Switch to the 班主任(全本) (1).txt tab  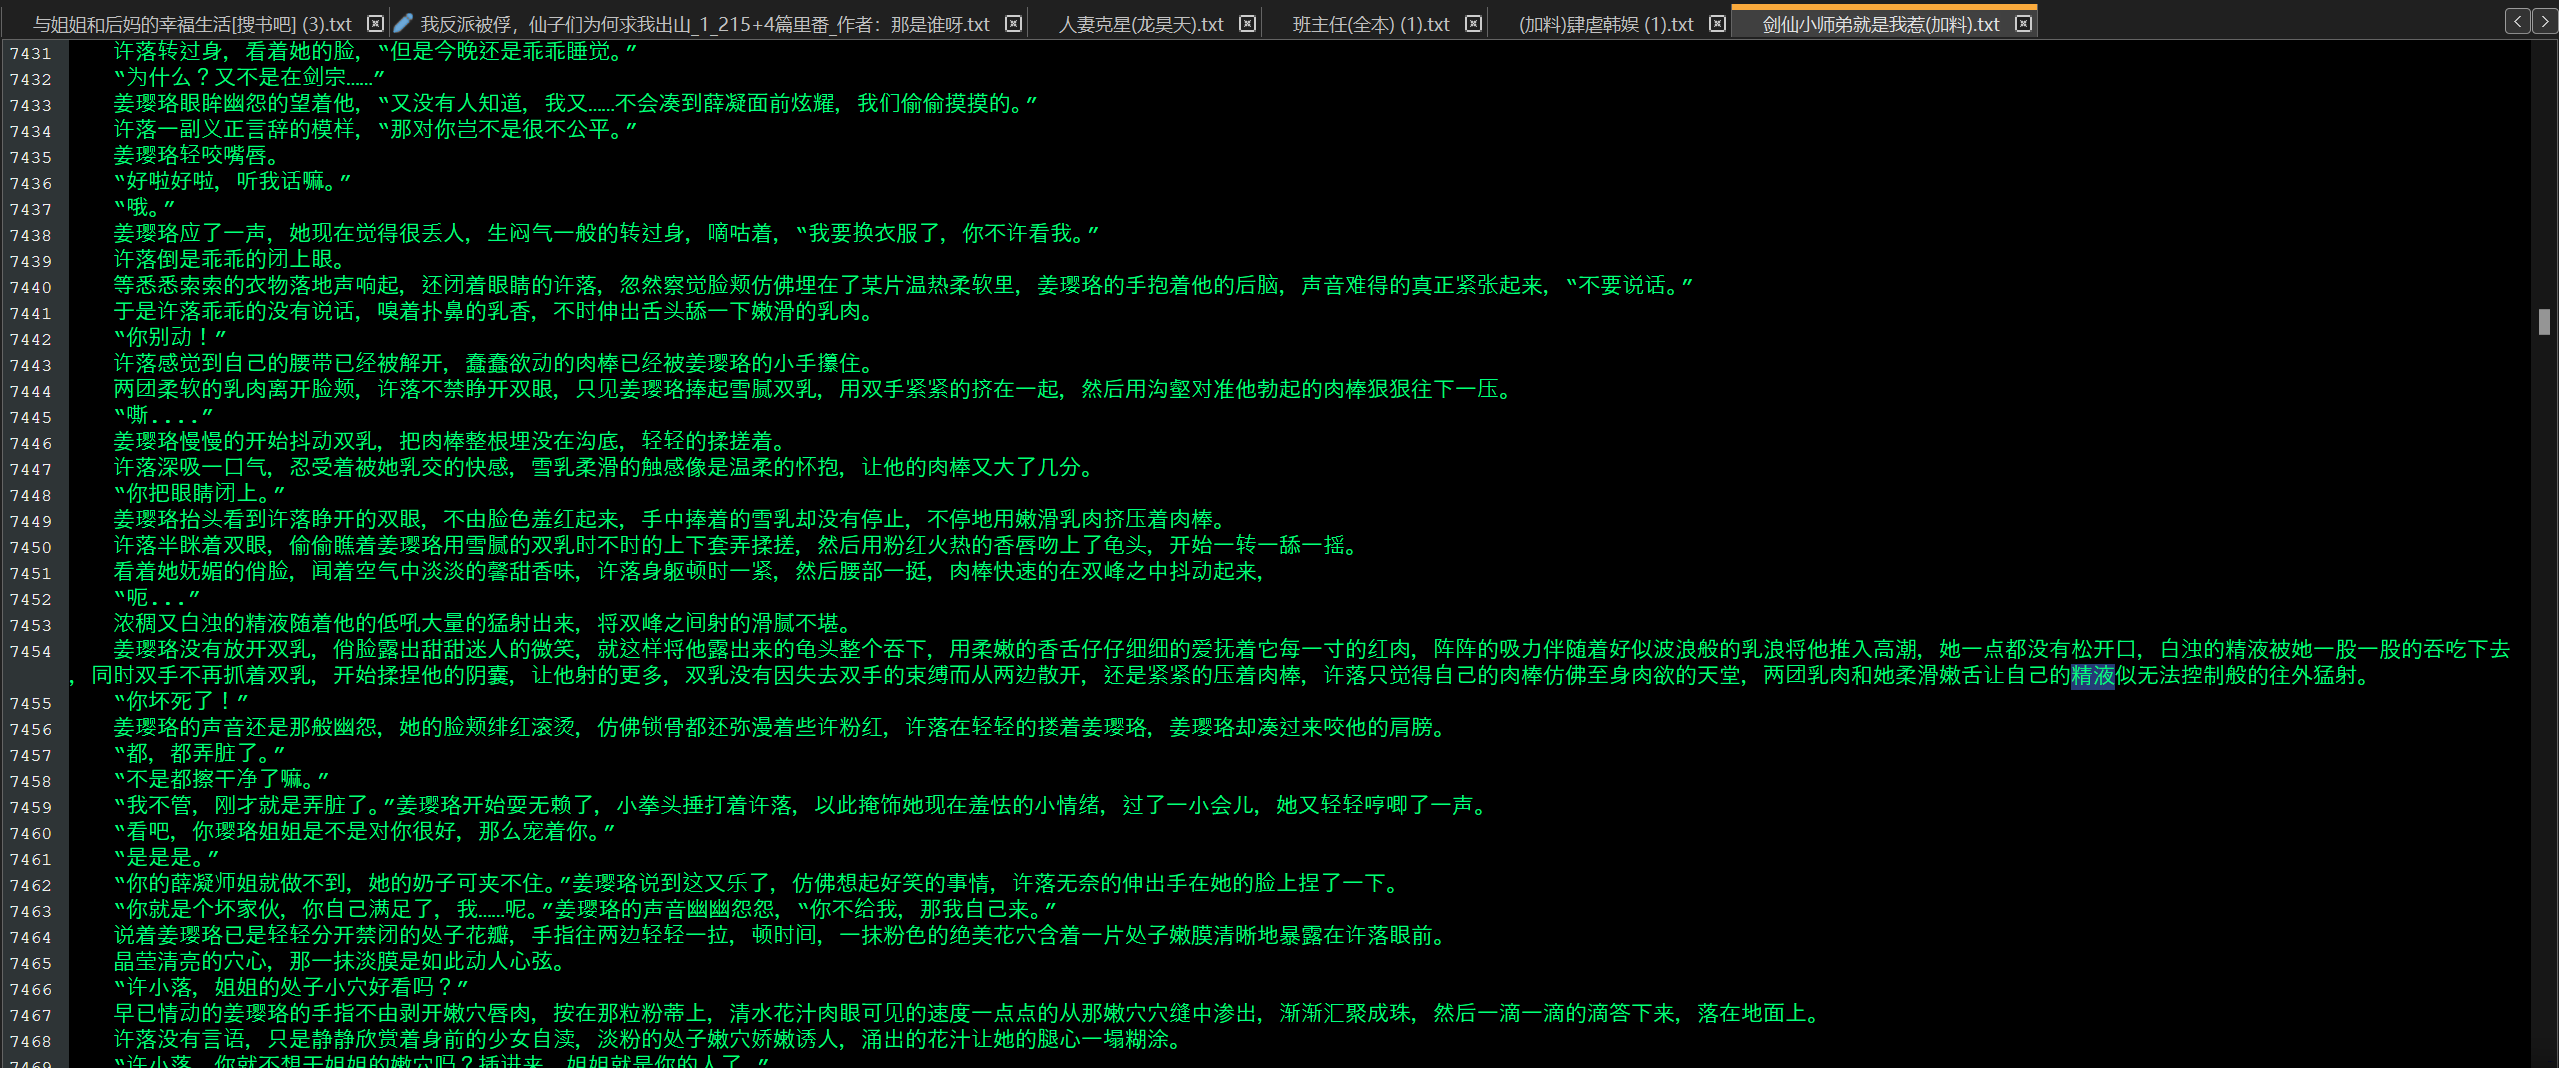1370,24
